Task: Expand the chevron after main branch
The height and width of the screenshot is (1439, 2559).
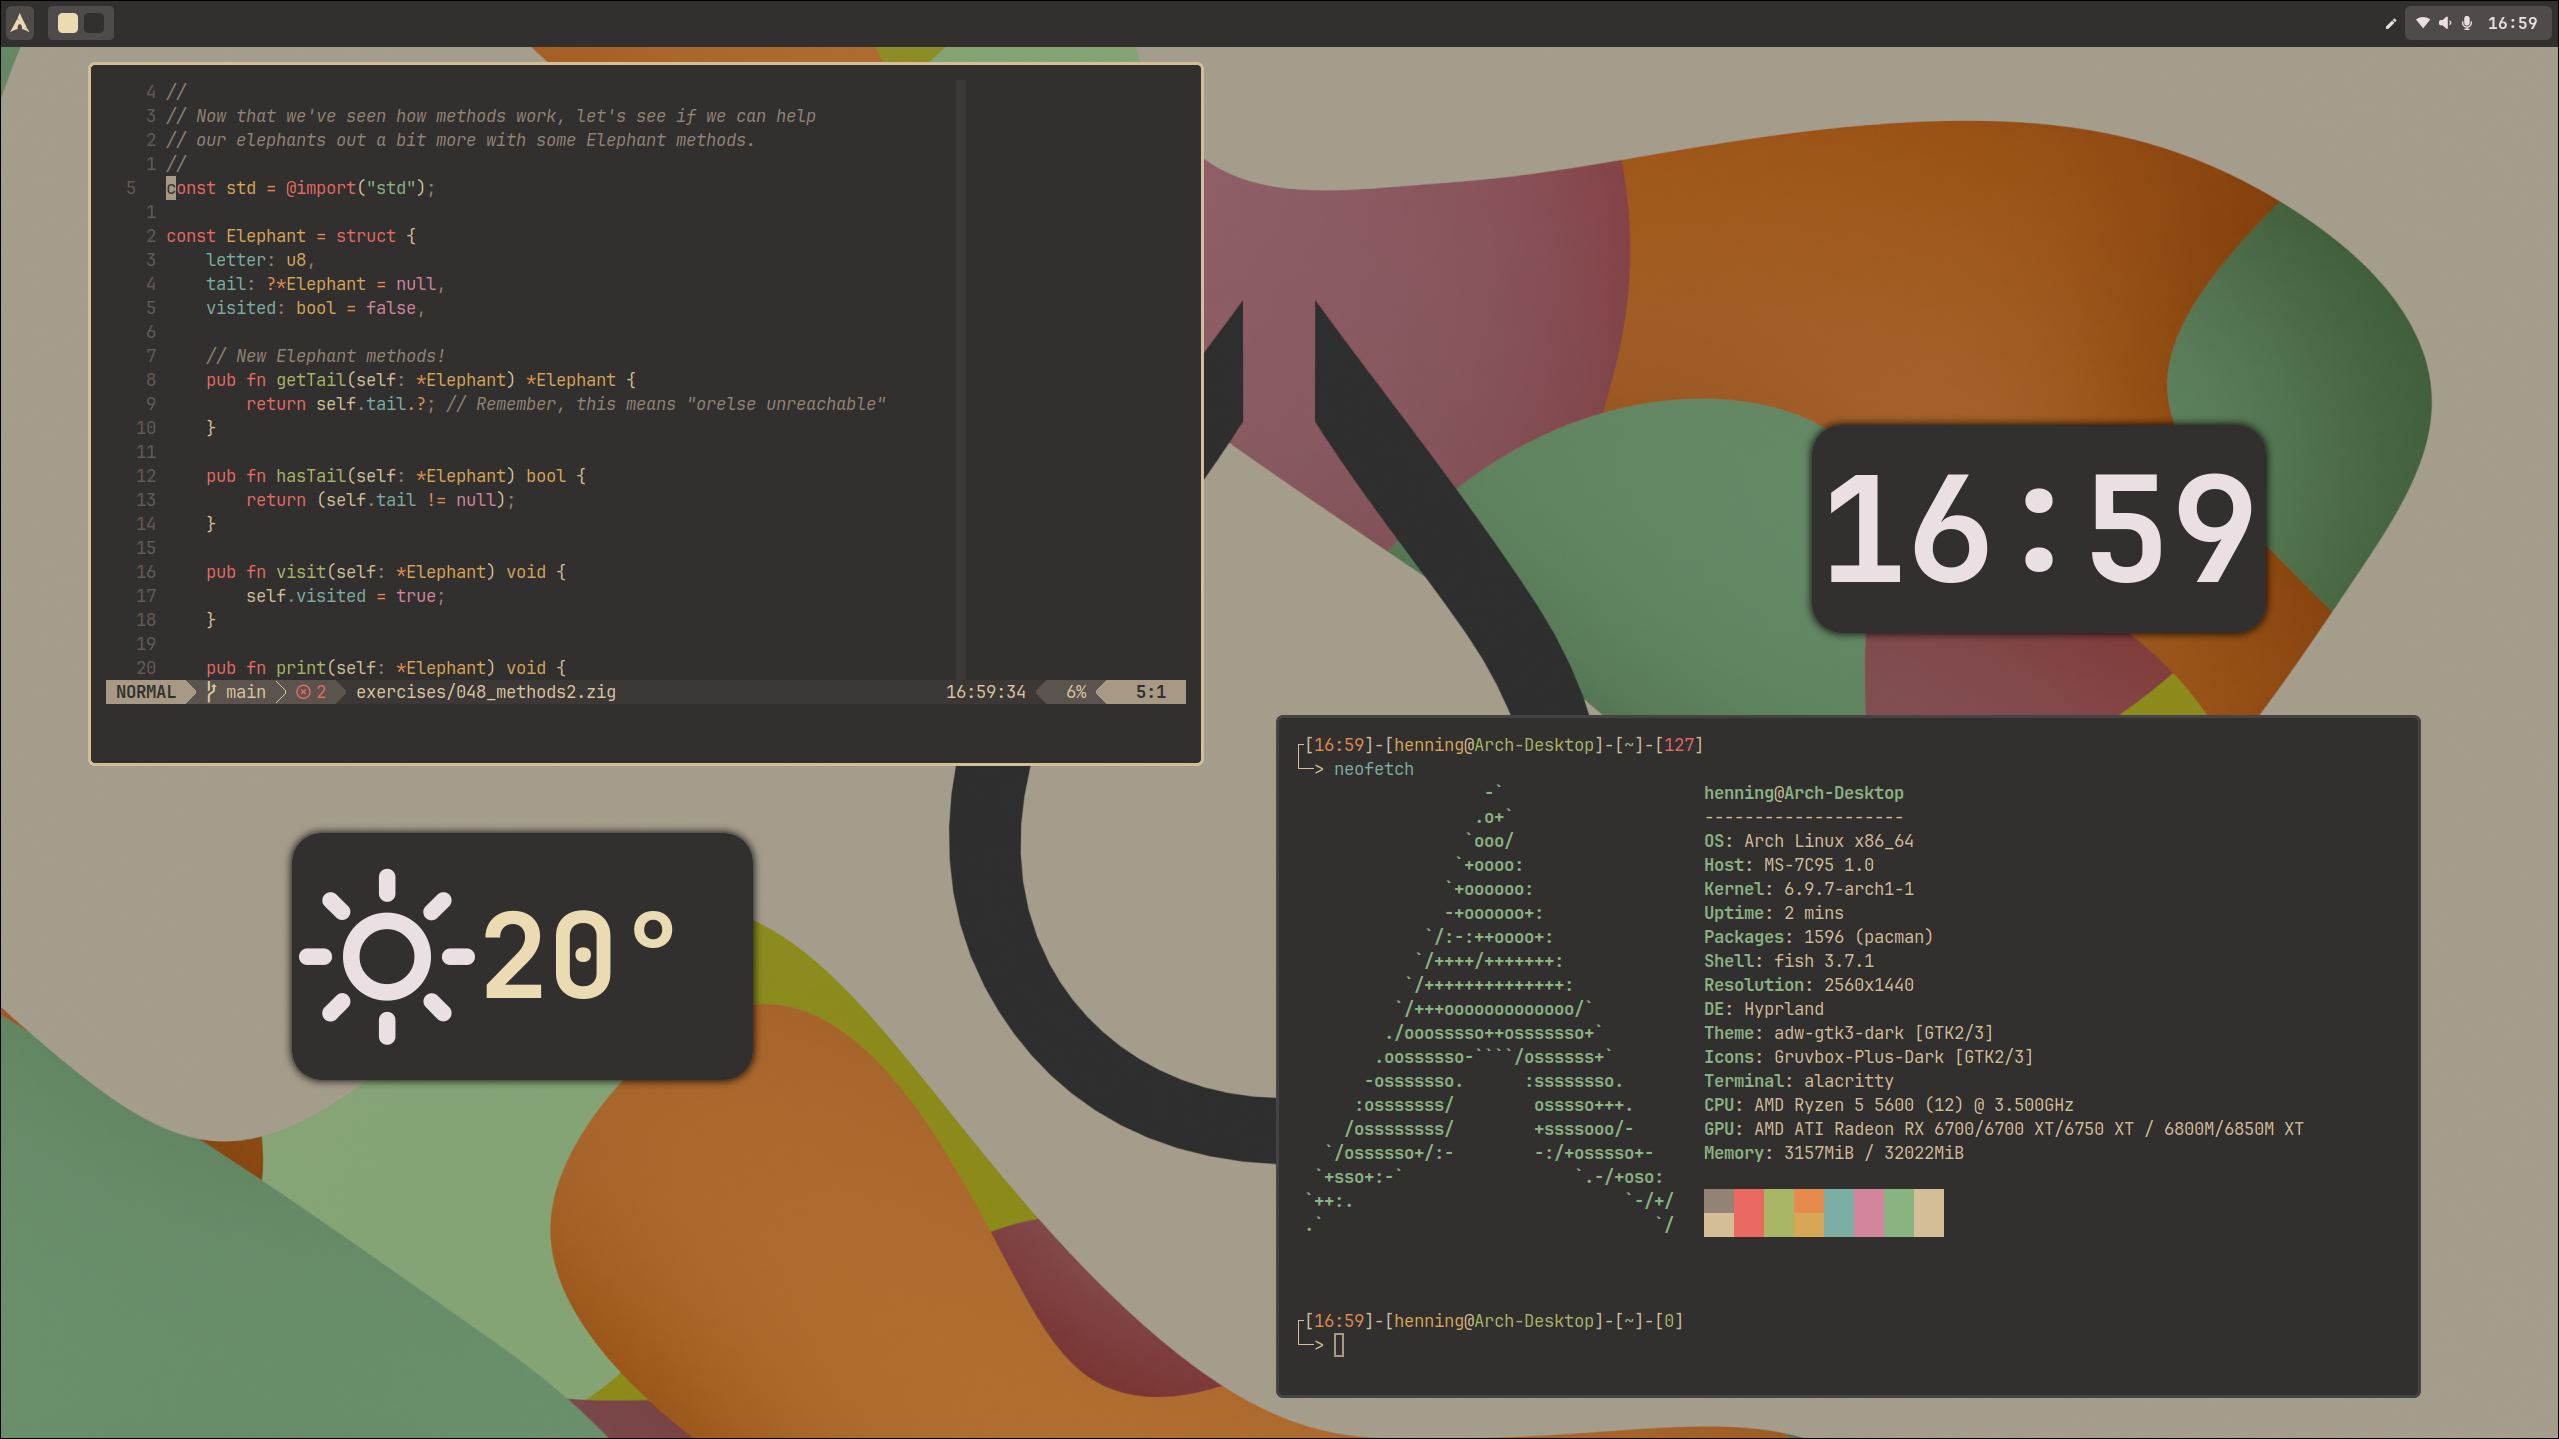Action: [281, 691]
